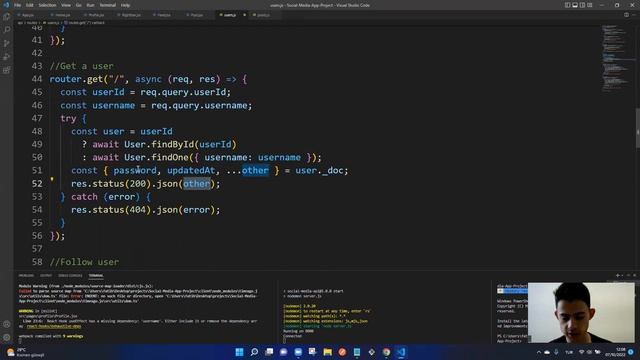Viewport: 640px width, 360px height.
Task: Open Windows taskbar Search
Action: click(x=254, y=352)
